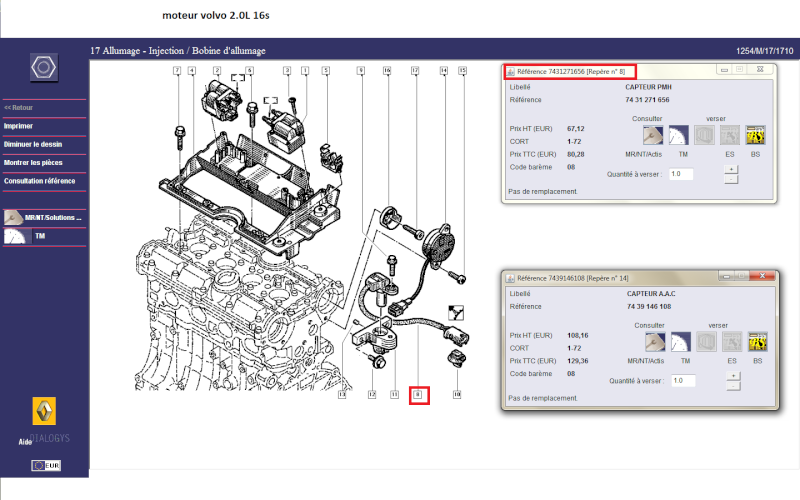Screen dimensions: 800x500
Task: Select part label 10 on diagram
Action: 457,394
